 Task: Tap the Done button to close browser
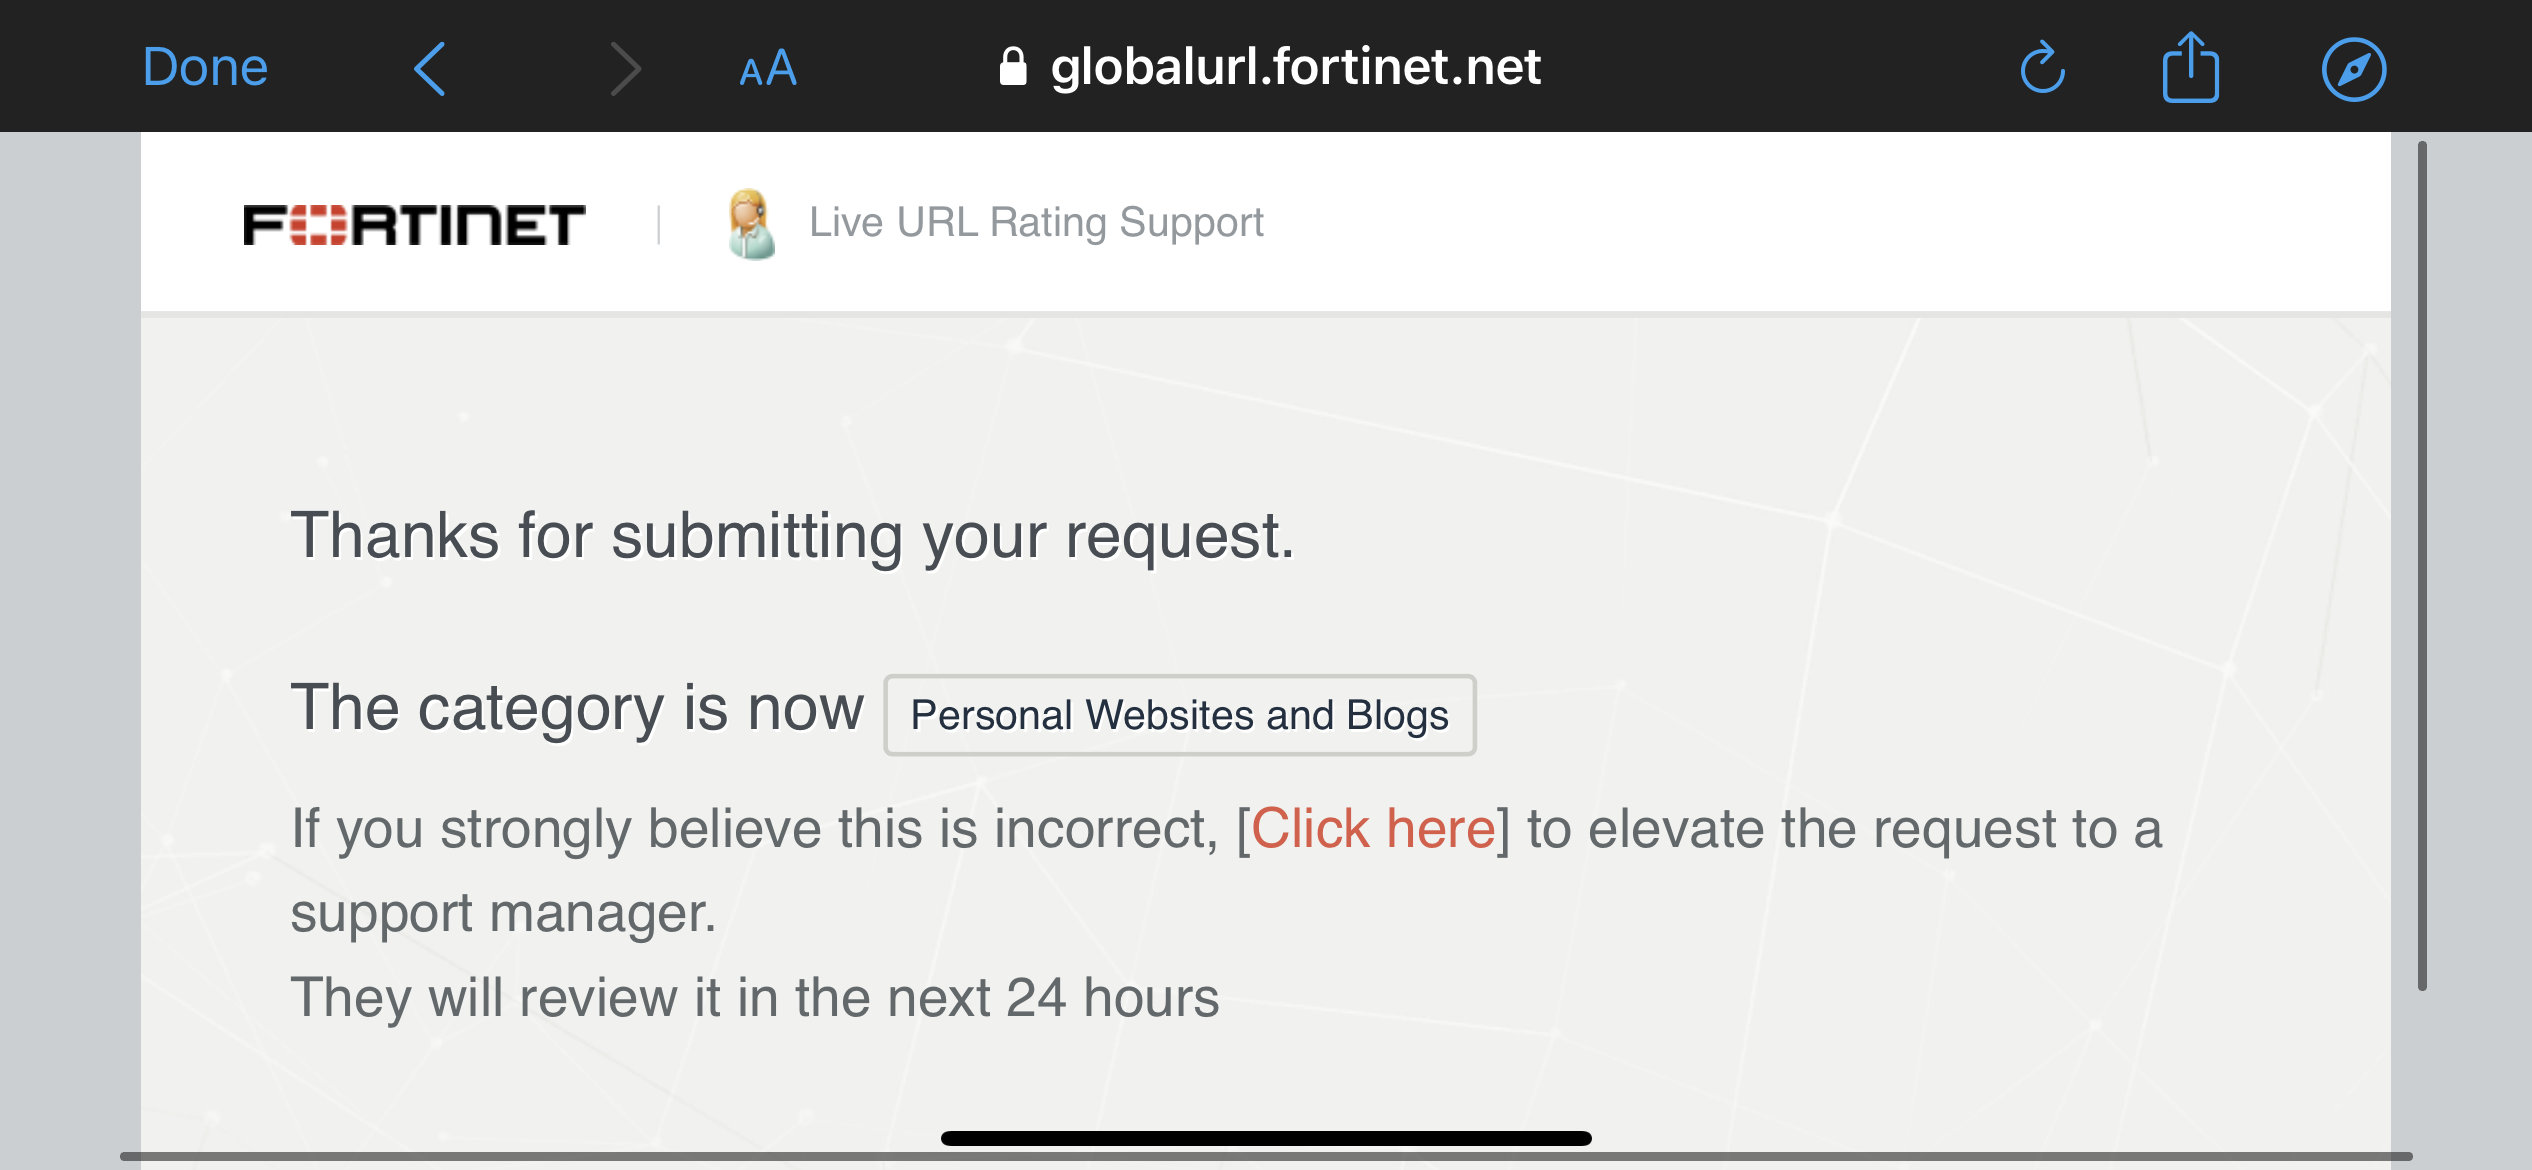(x=205, y=67)
